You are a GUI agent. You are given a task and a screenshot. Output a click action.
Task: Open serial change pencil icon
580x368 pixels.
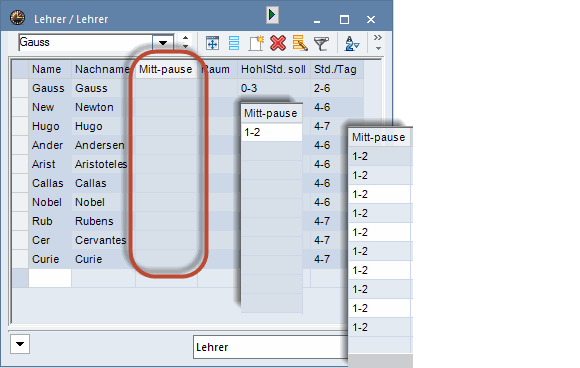[300, 43]
